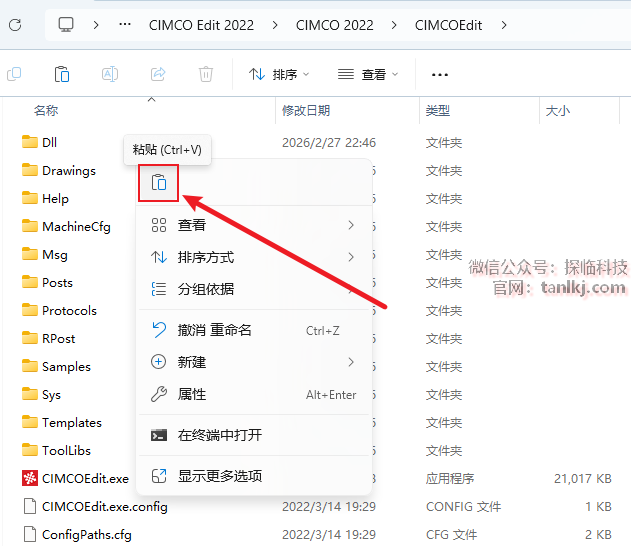Select the Help folder icon
631x546 pixels.
29,198
